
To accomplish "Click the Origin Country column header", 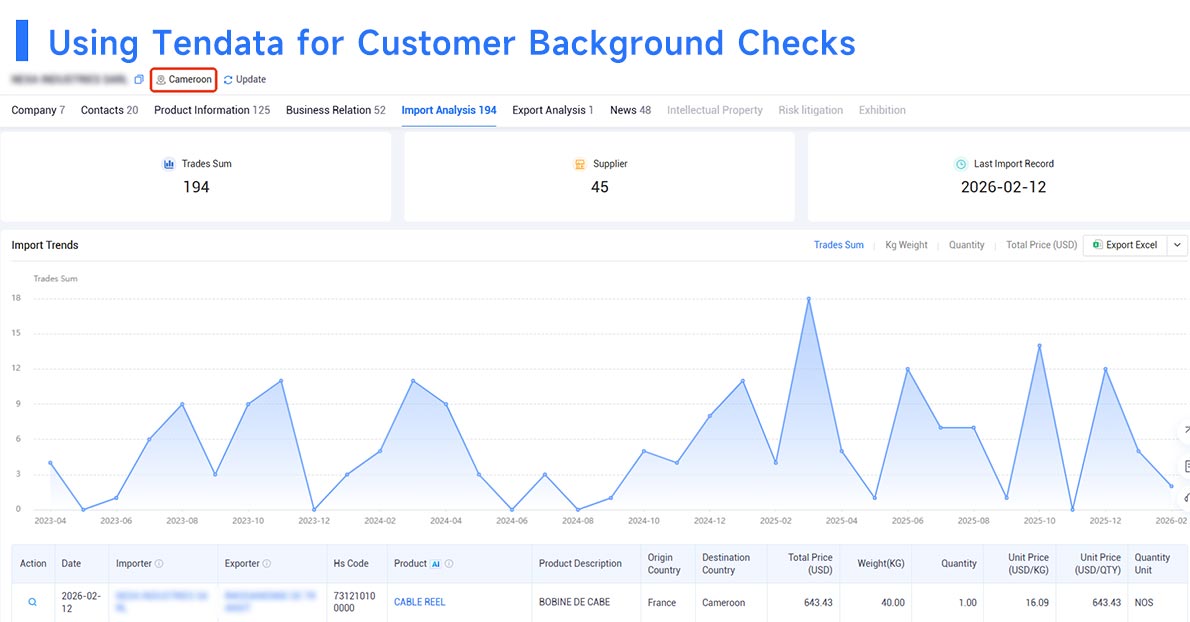I will click(663, 564).
